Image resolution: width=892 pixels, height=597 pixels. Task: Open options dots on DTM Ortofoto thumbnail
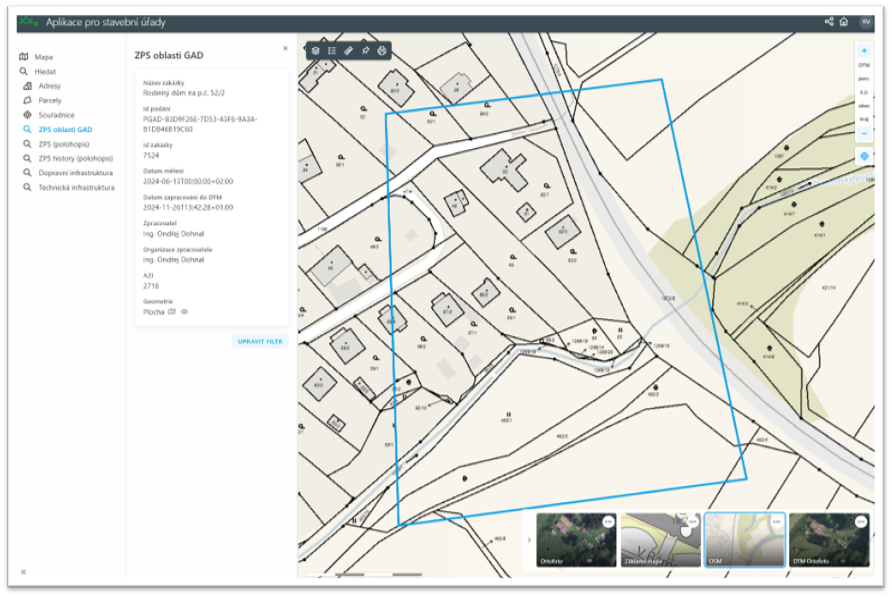coord(861,521)
